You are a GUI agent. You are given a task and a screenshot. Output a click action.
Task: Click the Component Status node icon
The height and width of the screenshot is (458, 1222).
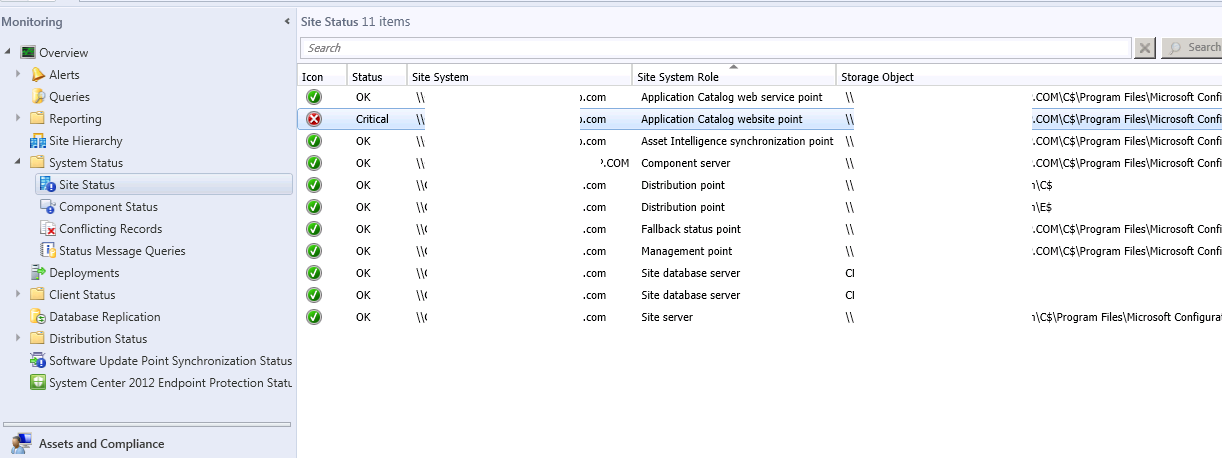pyautogui.click(x=48, y=207)
